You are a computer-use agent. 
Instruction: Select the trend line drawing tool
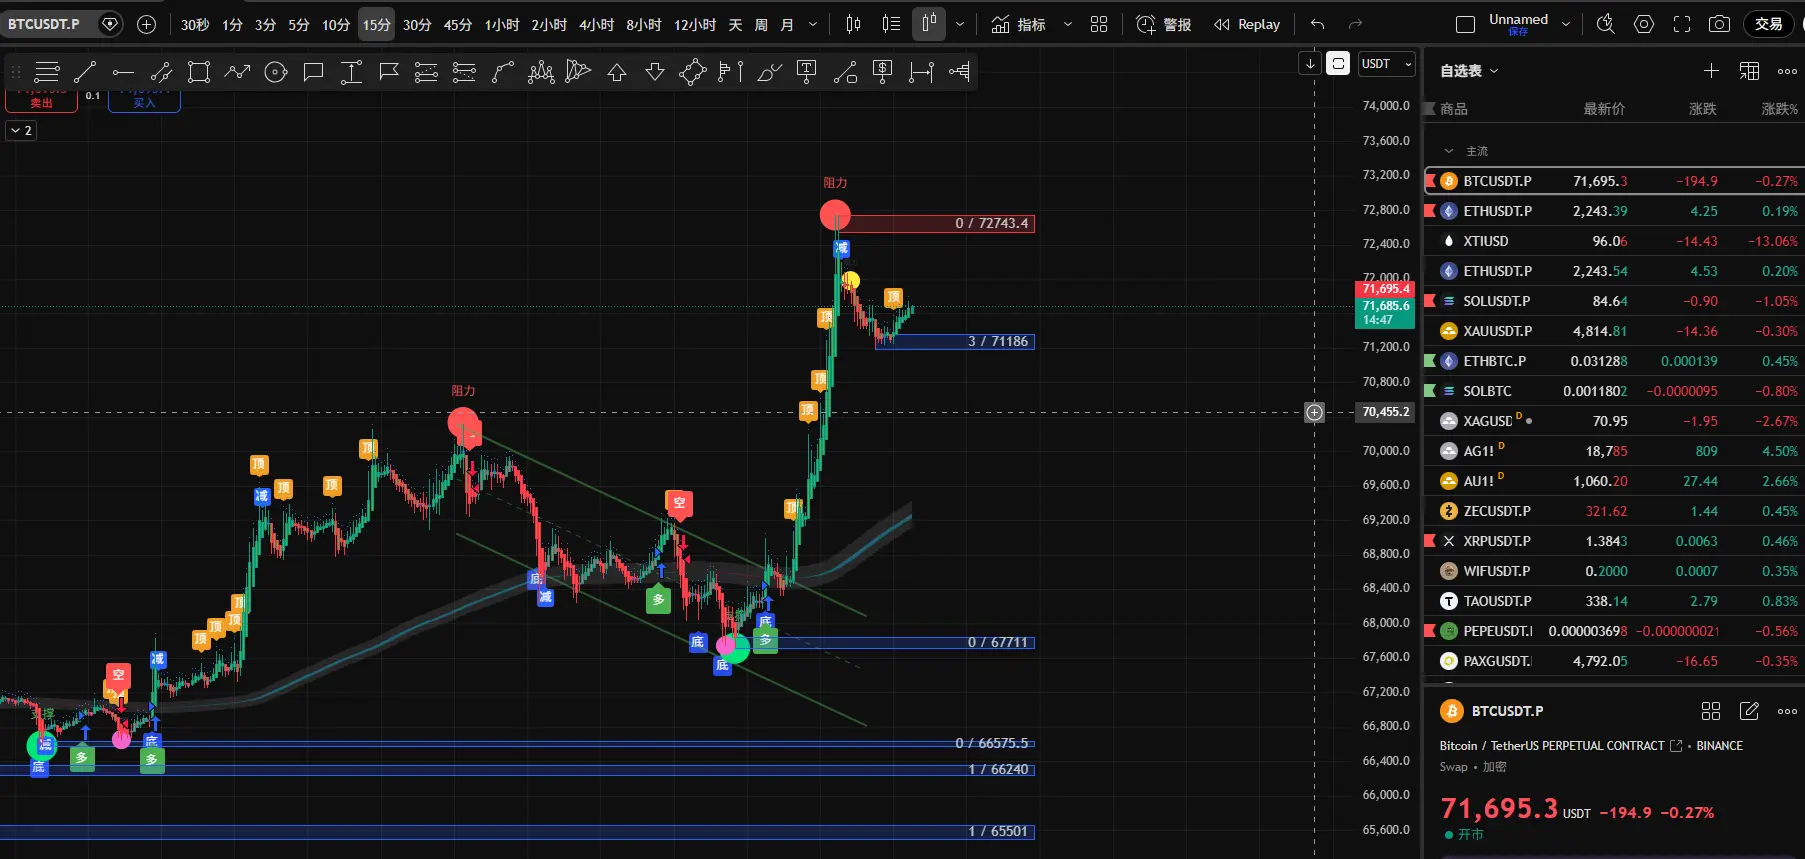point(85,72)
